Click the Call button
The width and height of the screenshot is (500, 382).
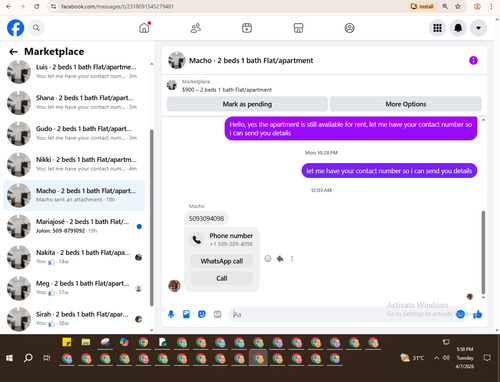click(x=222, y=278)
